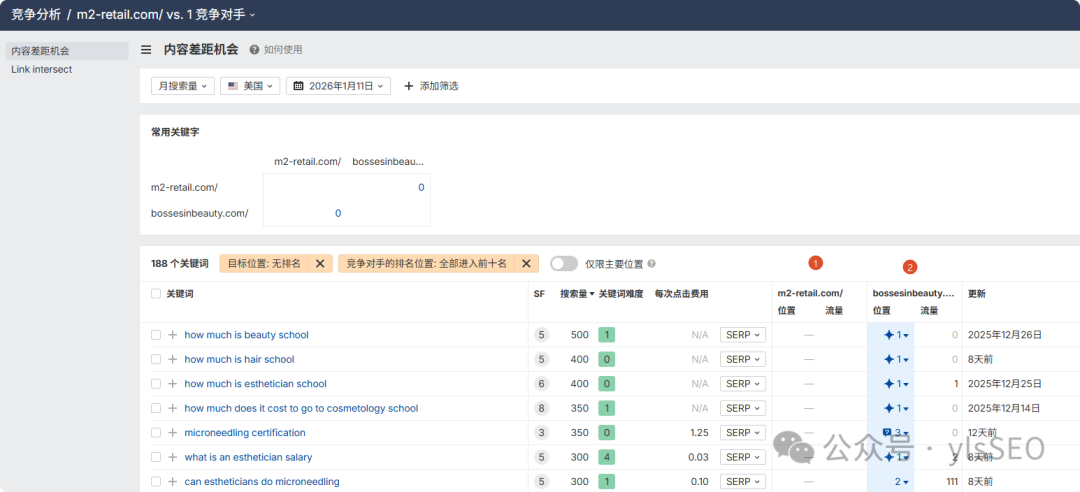Add keyword how much is beauty school via plus
This screenshot has height=492, width=1080.
172,335
